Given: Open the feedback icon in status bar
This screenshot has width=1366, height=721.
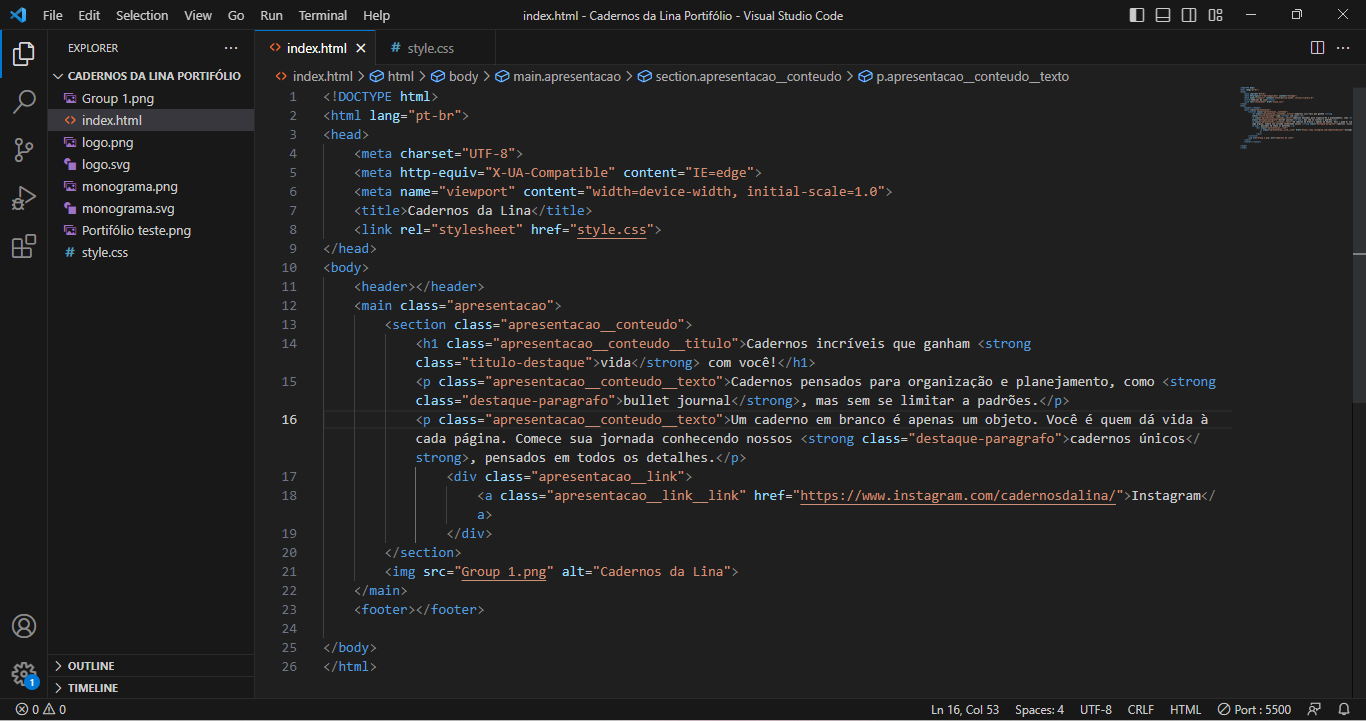Looking at the screenshot, I should pyautogui.click(x=1315, y=709).
